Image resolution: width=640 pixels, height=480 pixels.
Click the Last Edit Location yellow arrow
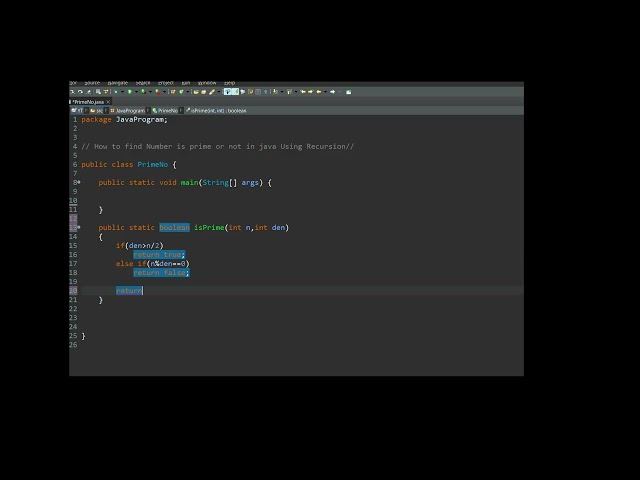tap(303, 92)
